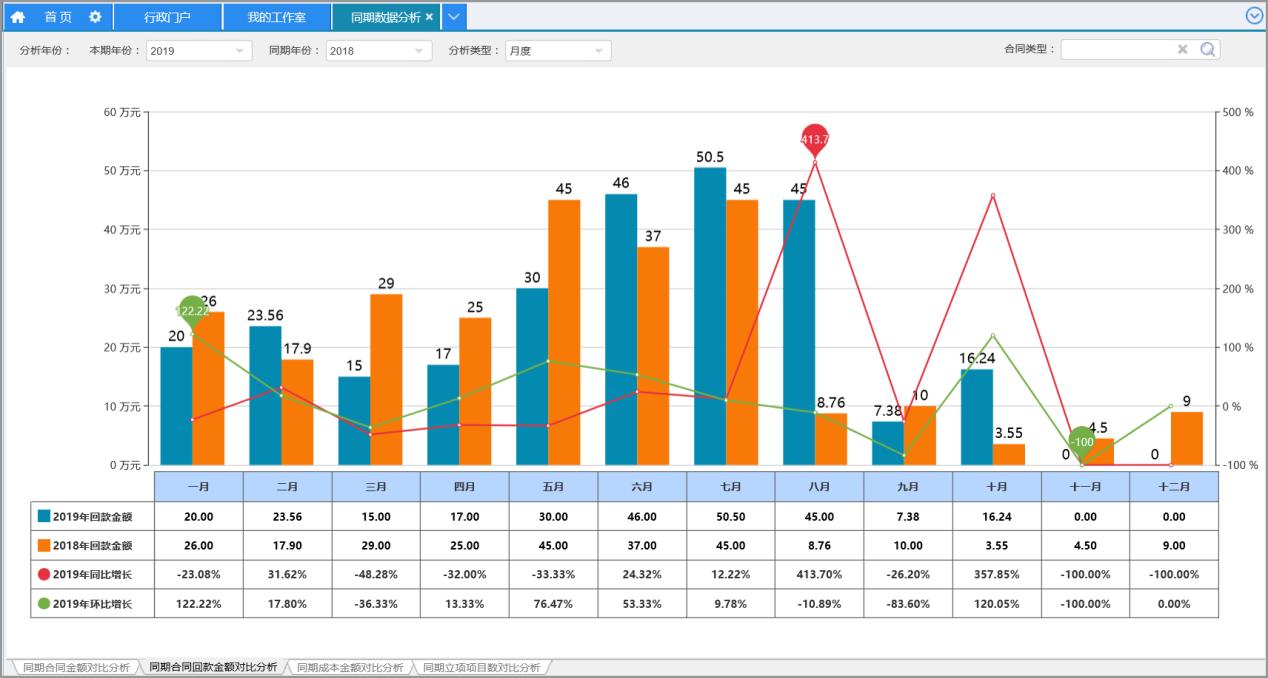Click the circled chevron at top right
This screenshot has height=678, width=1268.
pos(1254,15)
